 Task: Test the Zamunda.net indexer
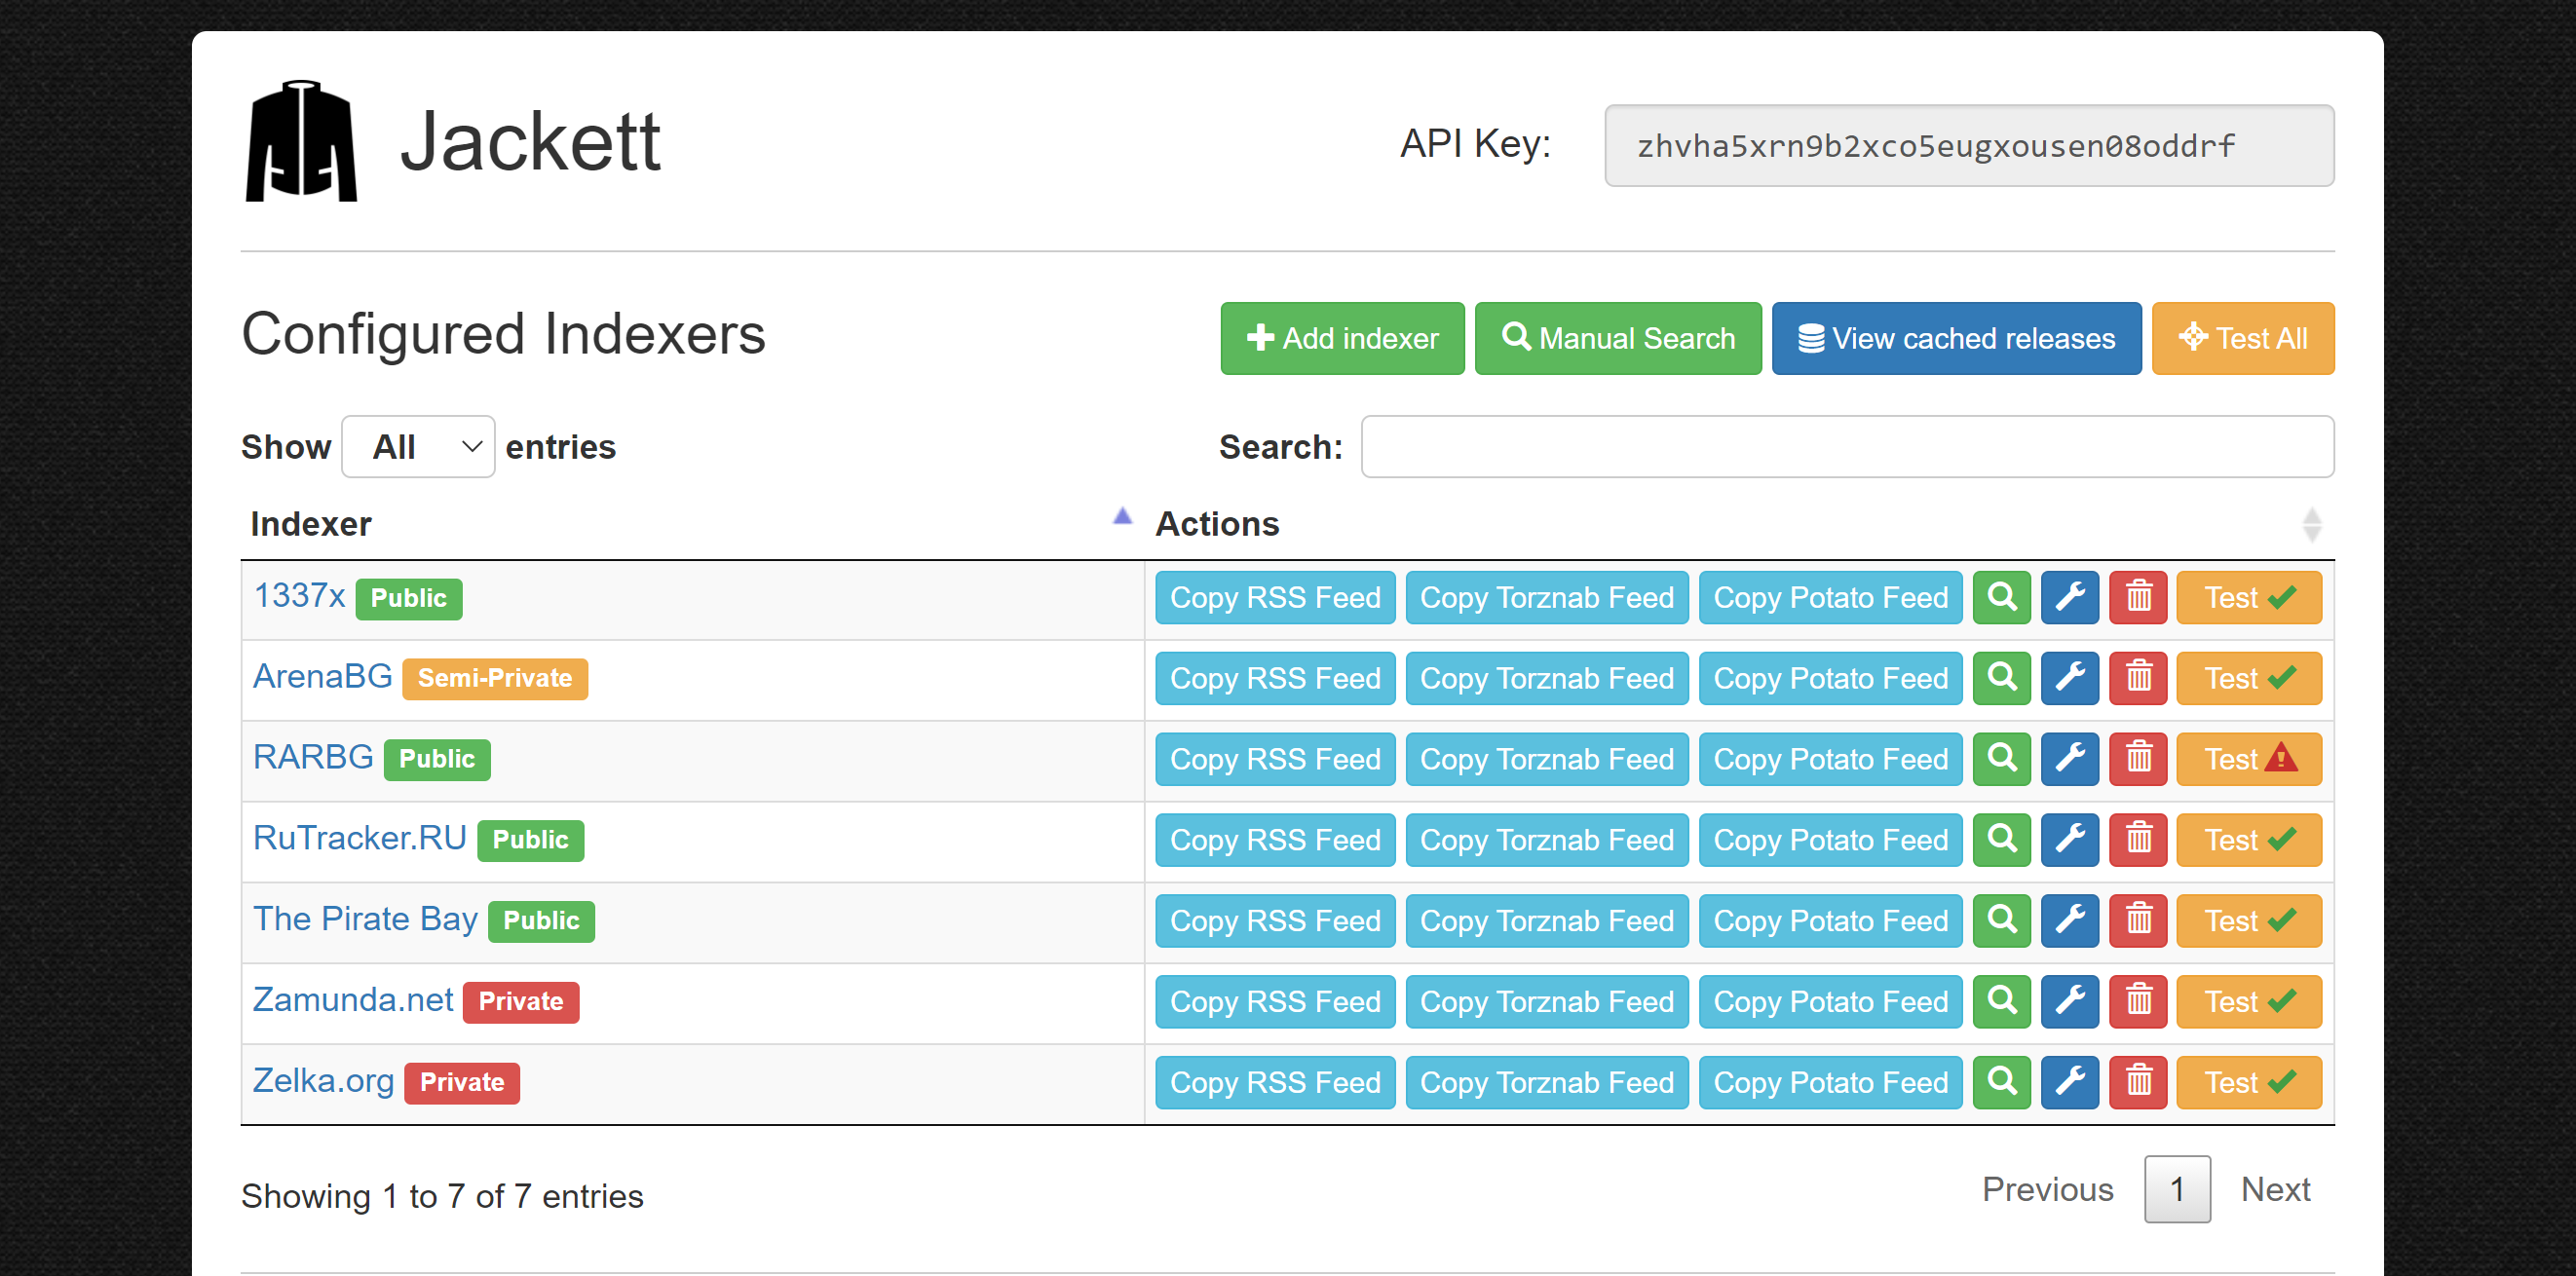click(2249, 1002)
